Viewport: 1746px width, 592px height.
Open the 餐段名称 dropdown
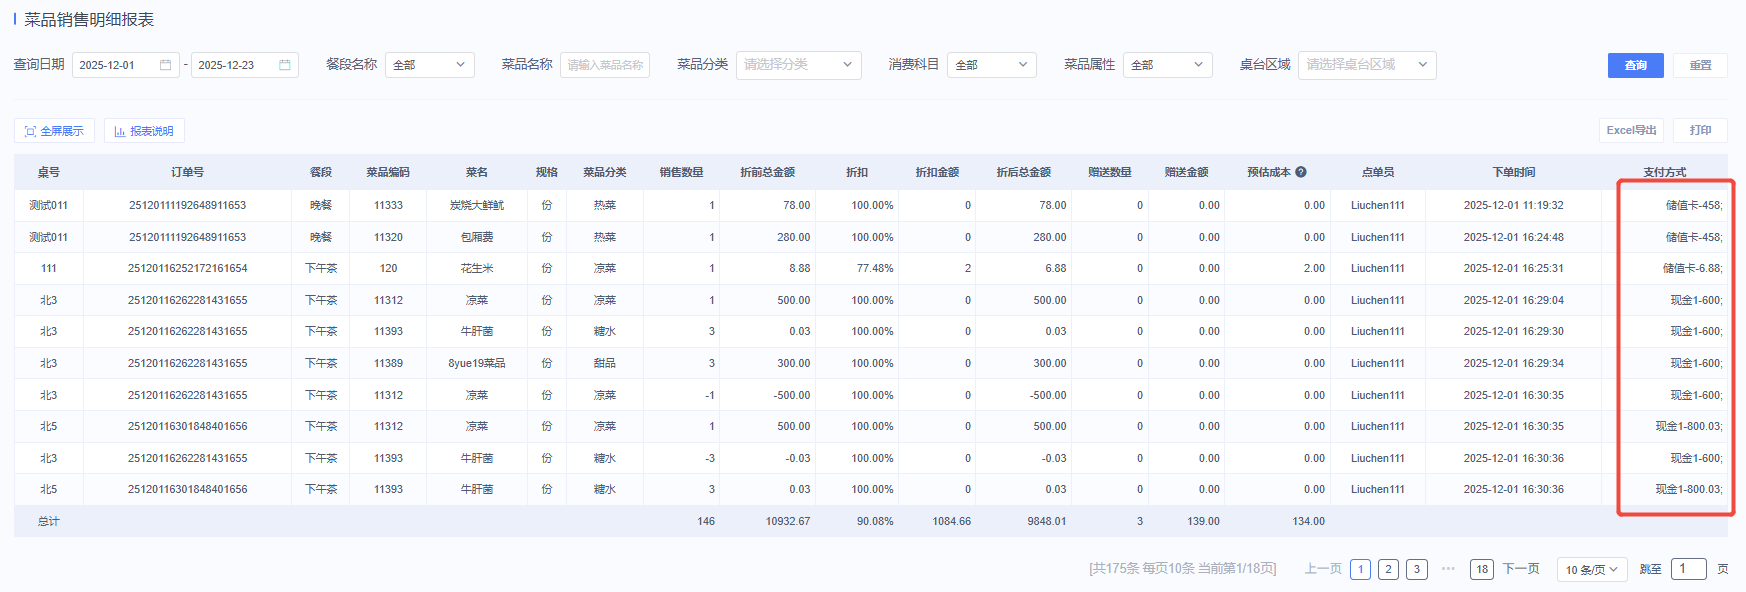[x=429, y=65]
